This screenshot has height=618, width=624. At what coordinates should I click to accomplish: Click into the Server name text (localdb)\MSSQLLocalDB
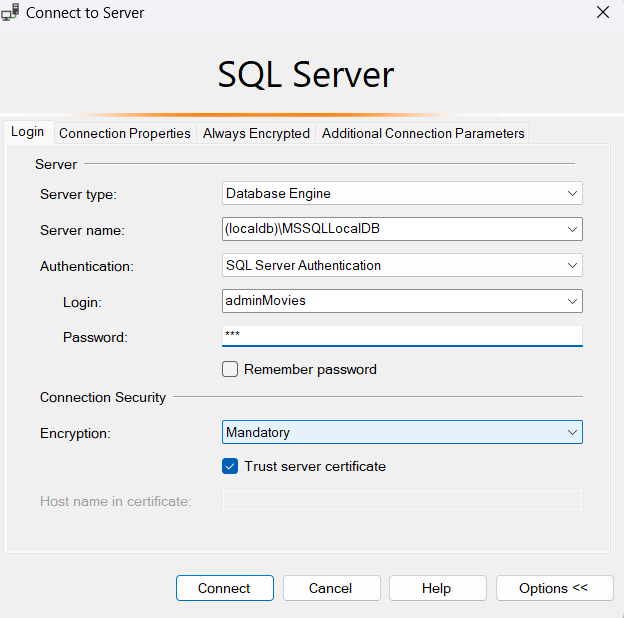pos(302,229)
